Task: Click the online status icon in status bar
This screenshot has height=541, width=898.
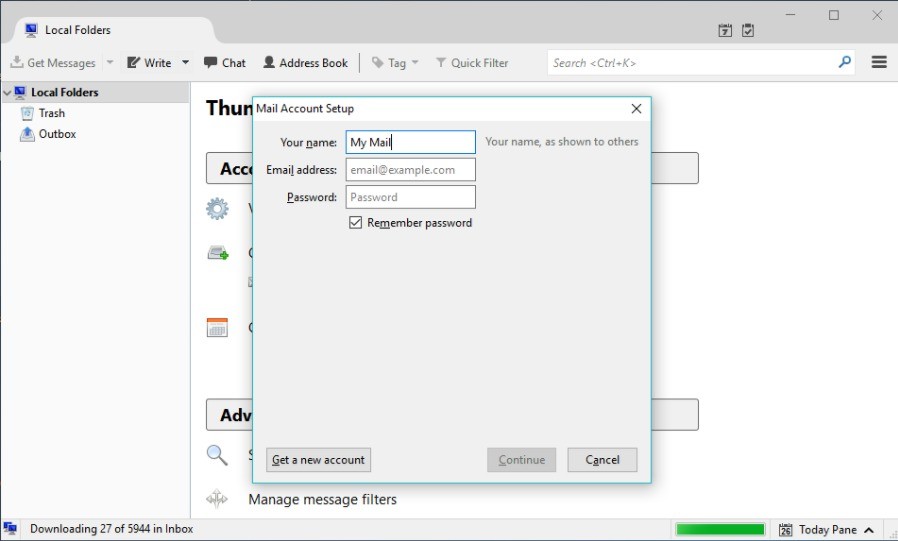Action: (x=11, y=529)
